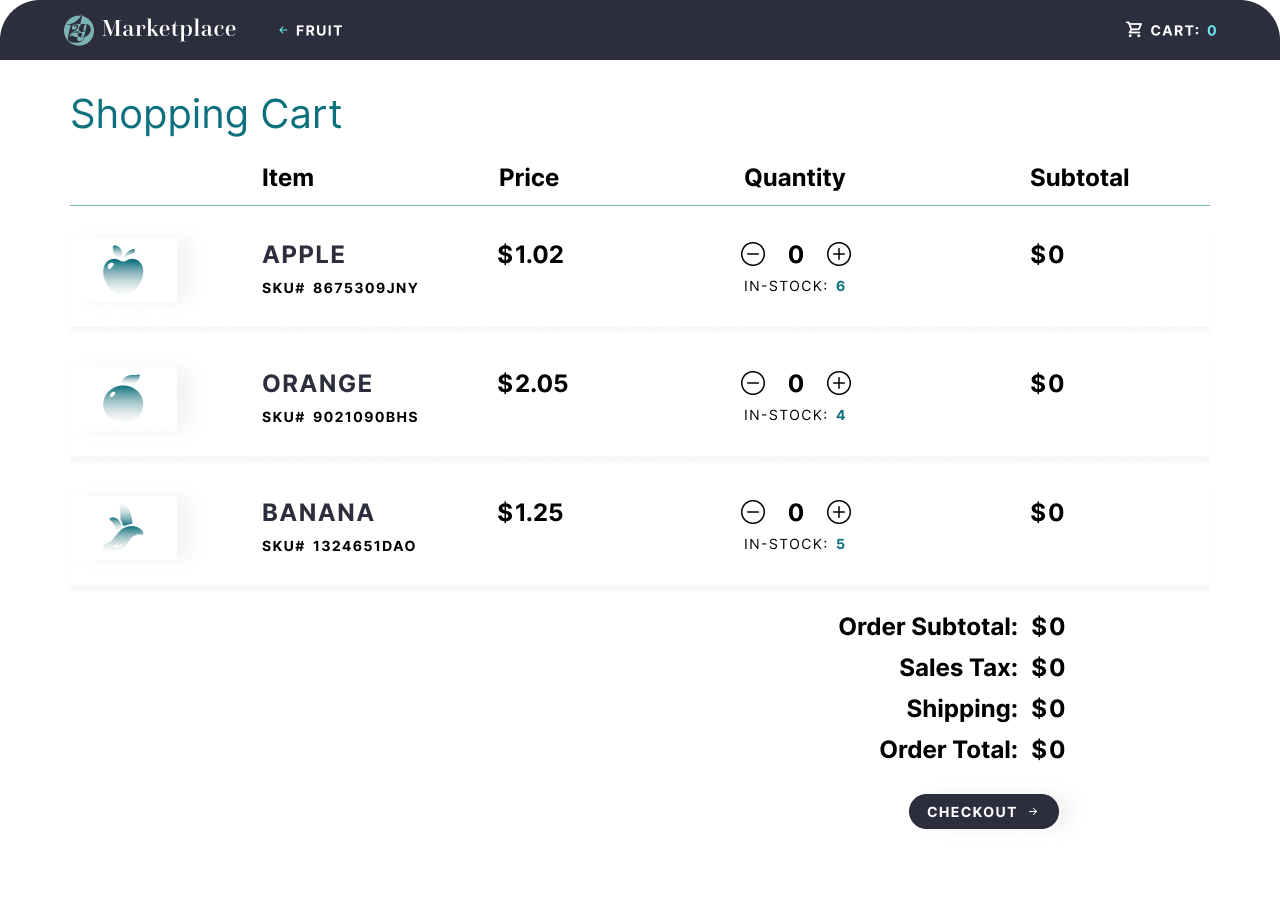Open the shopping cart icon in header
The image size is (1280, 900).
(1134, 30)
